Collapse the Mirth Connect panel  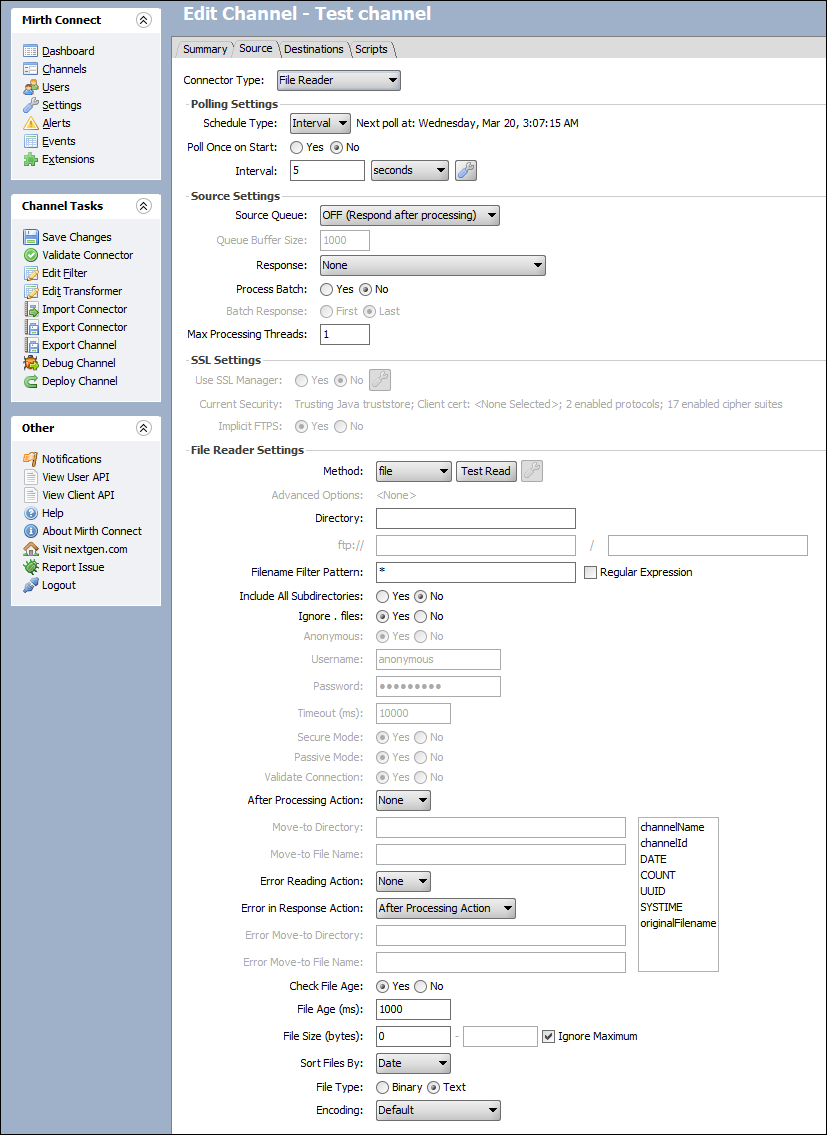point(143,20)
